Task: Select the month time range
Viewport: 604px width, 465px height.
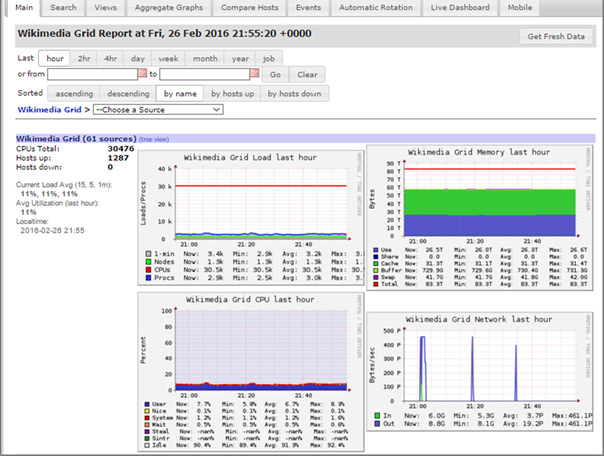Action: [x=205, y=59]
